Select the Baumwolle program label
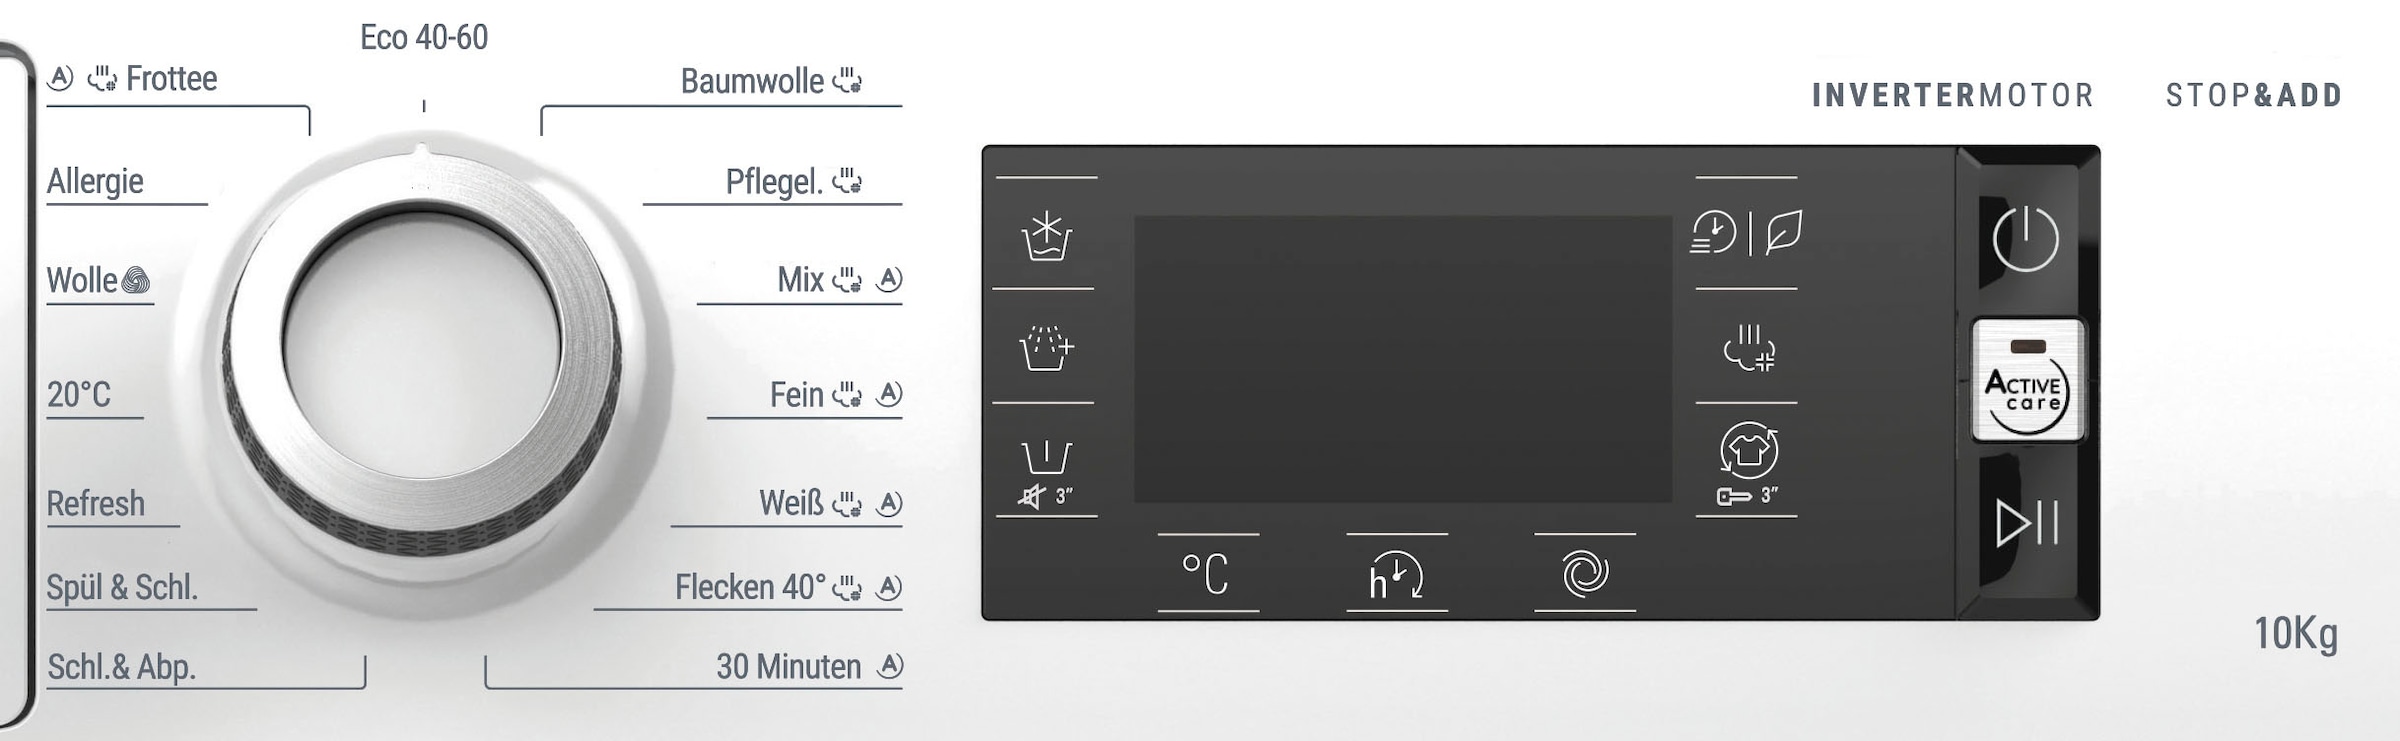The image size is (2400, 741). tap(752, 81)
